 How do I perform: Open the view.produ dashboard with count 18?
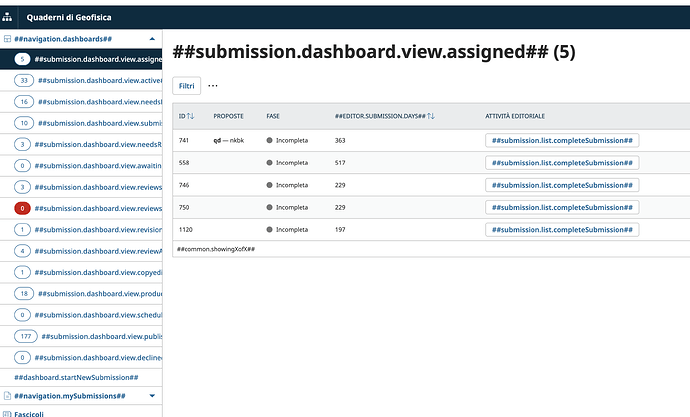tap(81, 294)
